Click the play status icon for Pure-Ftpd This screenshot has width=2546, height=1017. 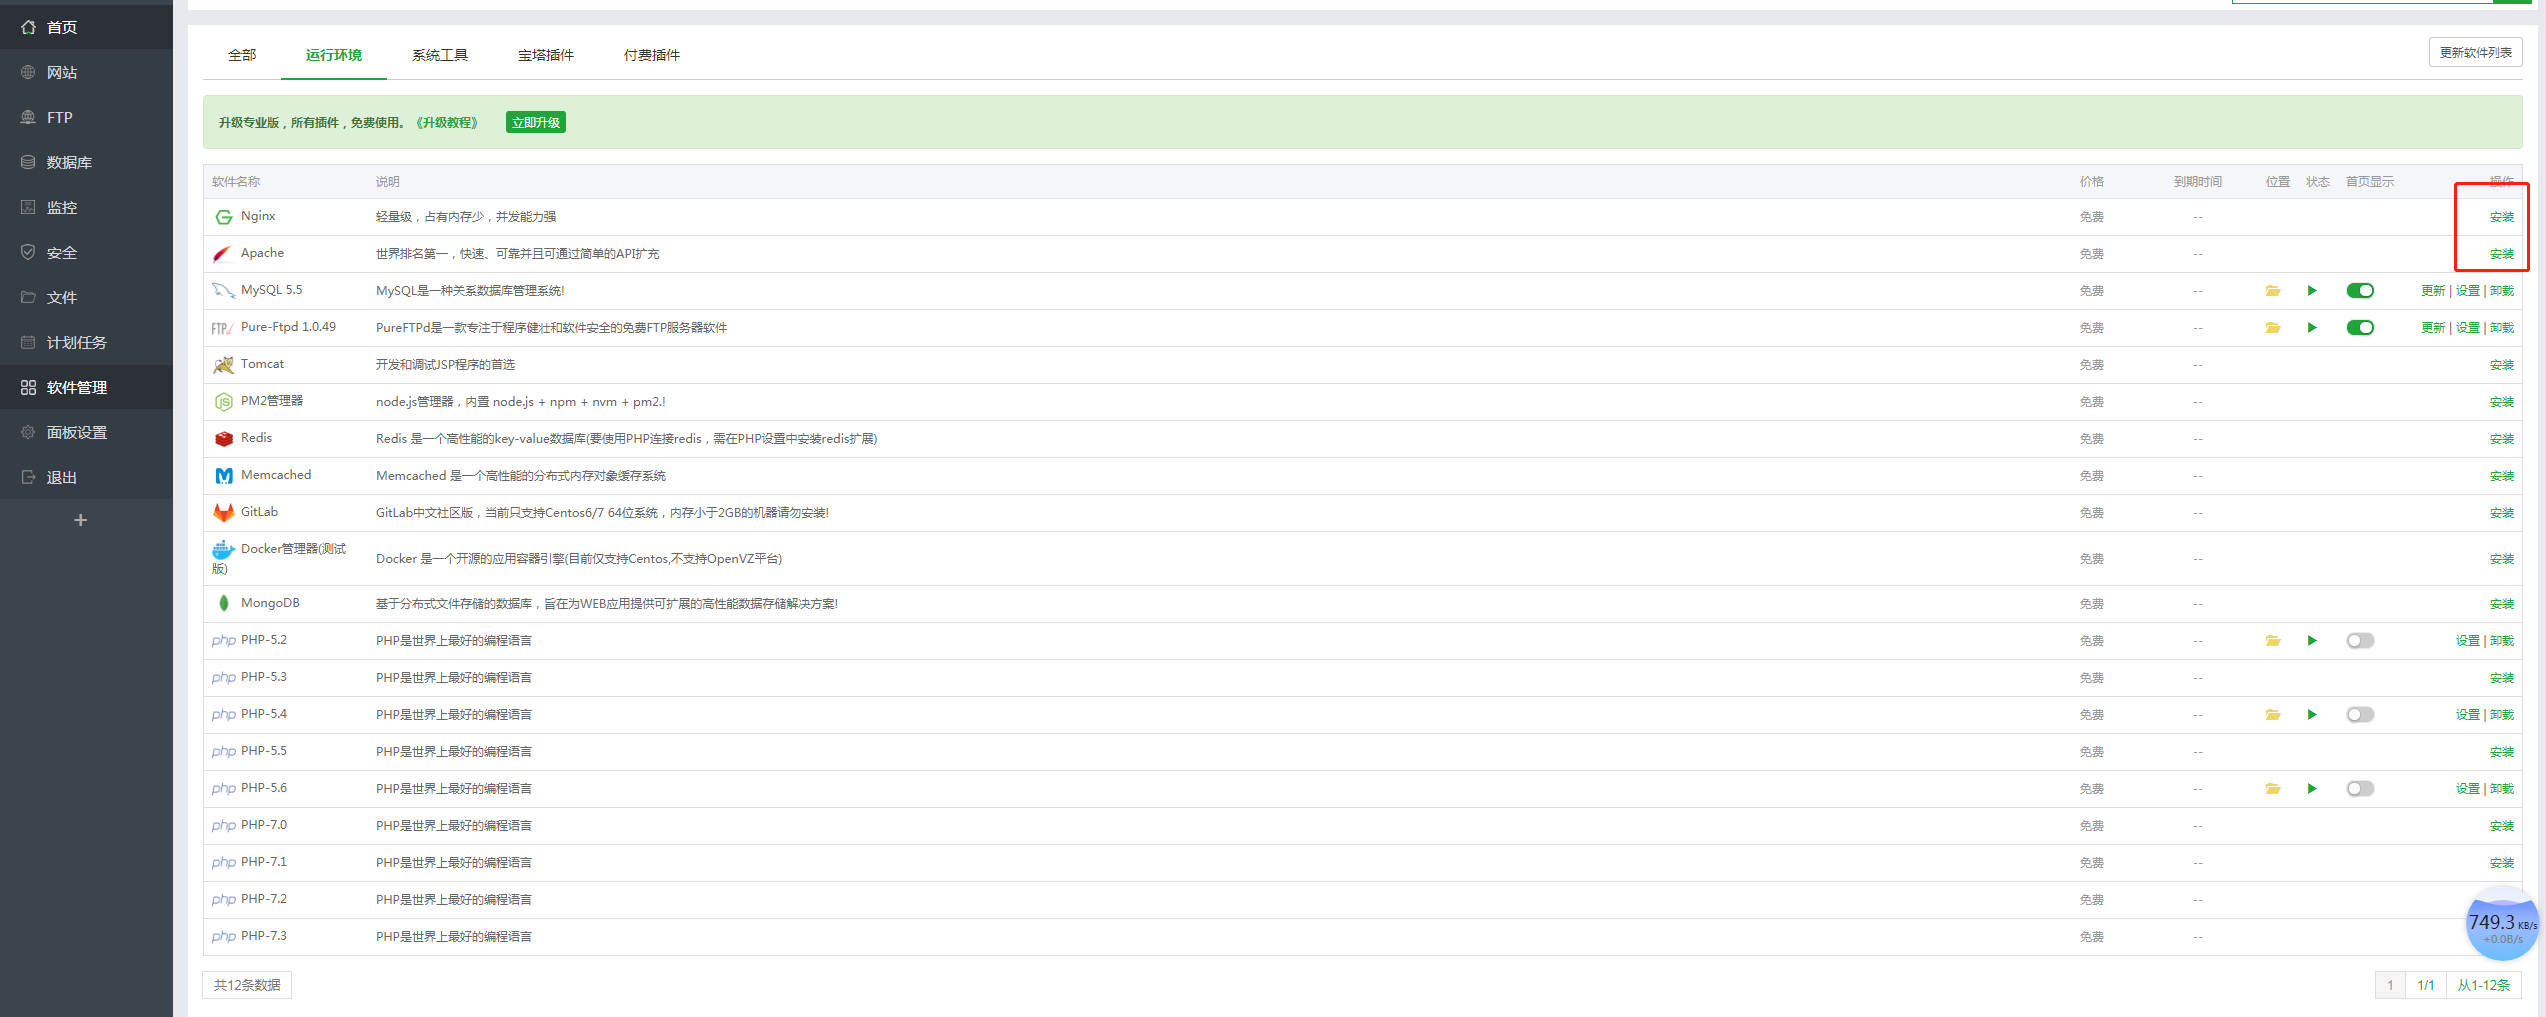coord(2312,328)
